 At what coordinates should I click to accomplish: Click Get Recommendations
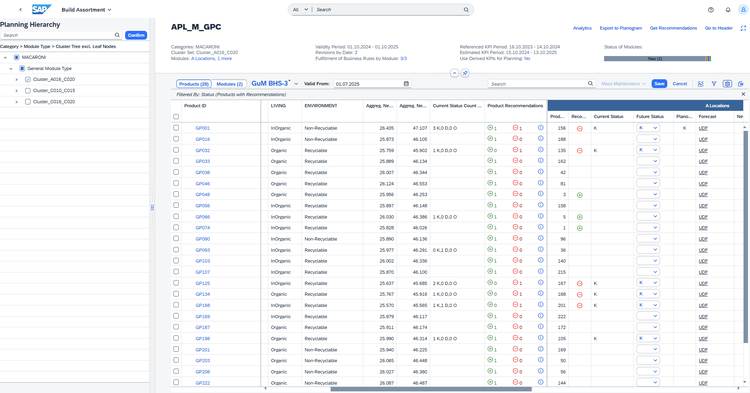(673, 28)
